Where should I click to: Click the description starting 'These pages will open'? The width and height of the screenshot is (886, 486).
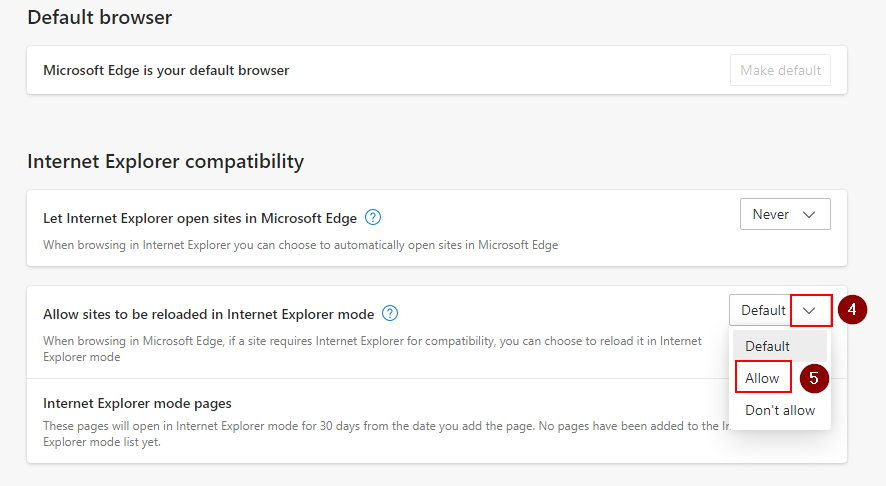pyautogui.click(x=386, y=433)
